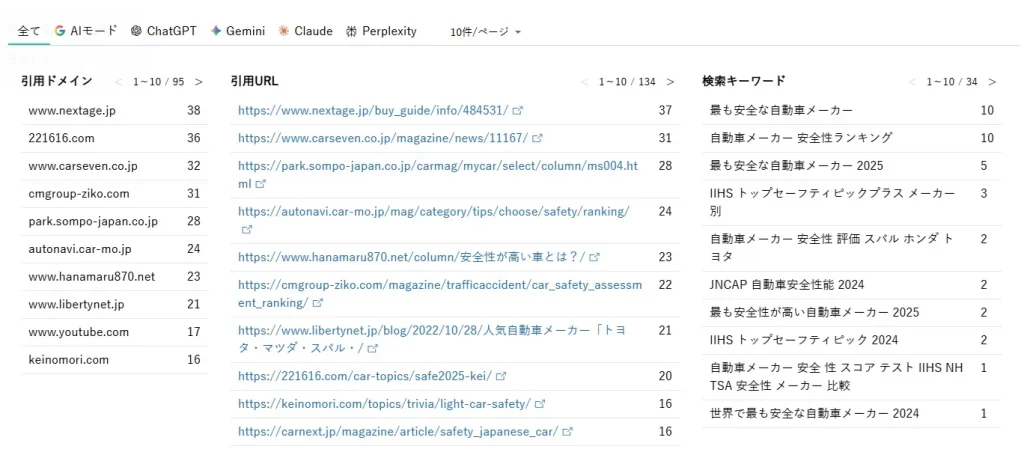This screenshot has width=1024, height=473.
Task: Open the autonavi.car-mo.jp safety ranking link
Action: point(434,212)
